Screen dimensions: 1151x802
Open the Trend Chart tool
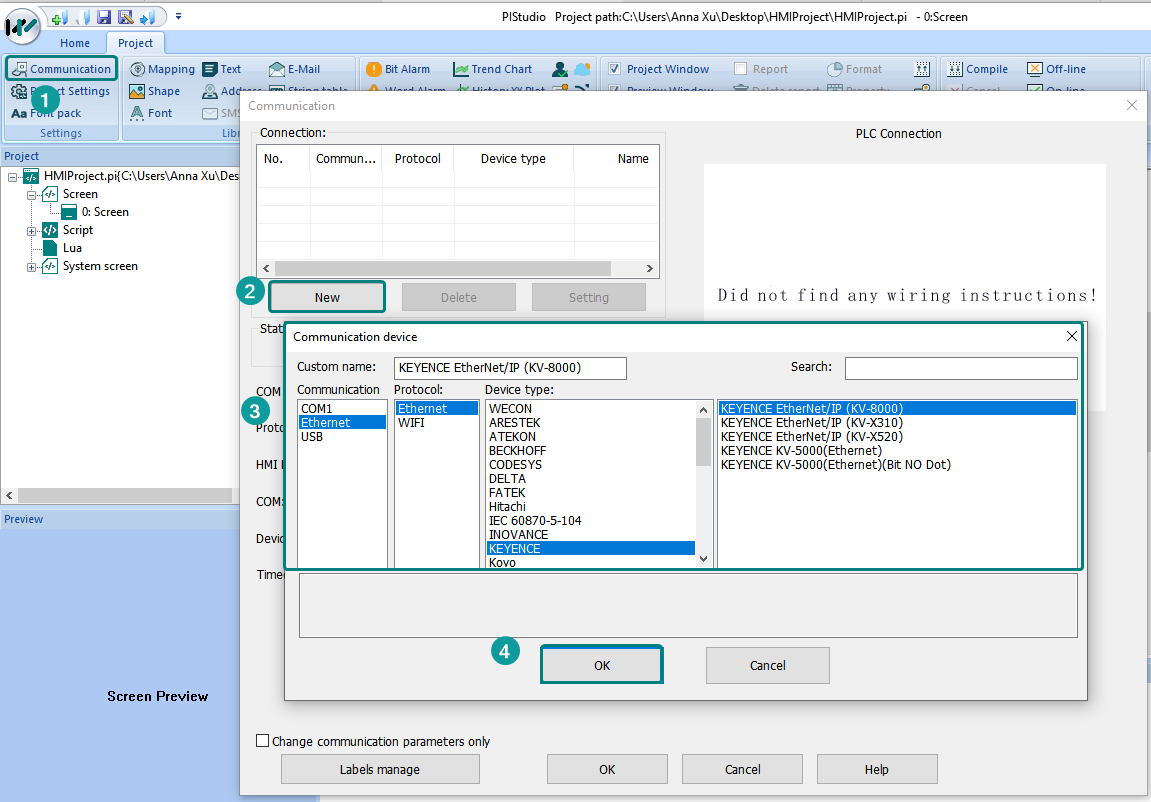click(x=493, y=69)
